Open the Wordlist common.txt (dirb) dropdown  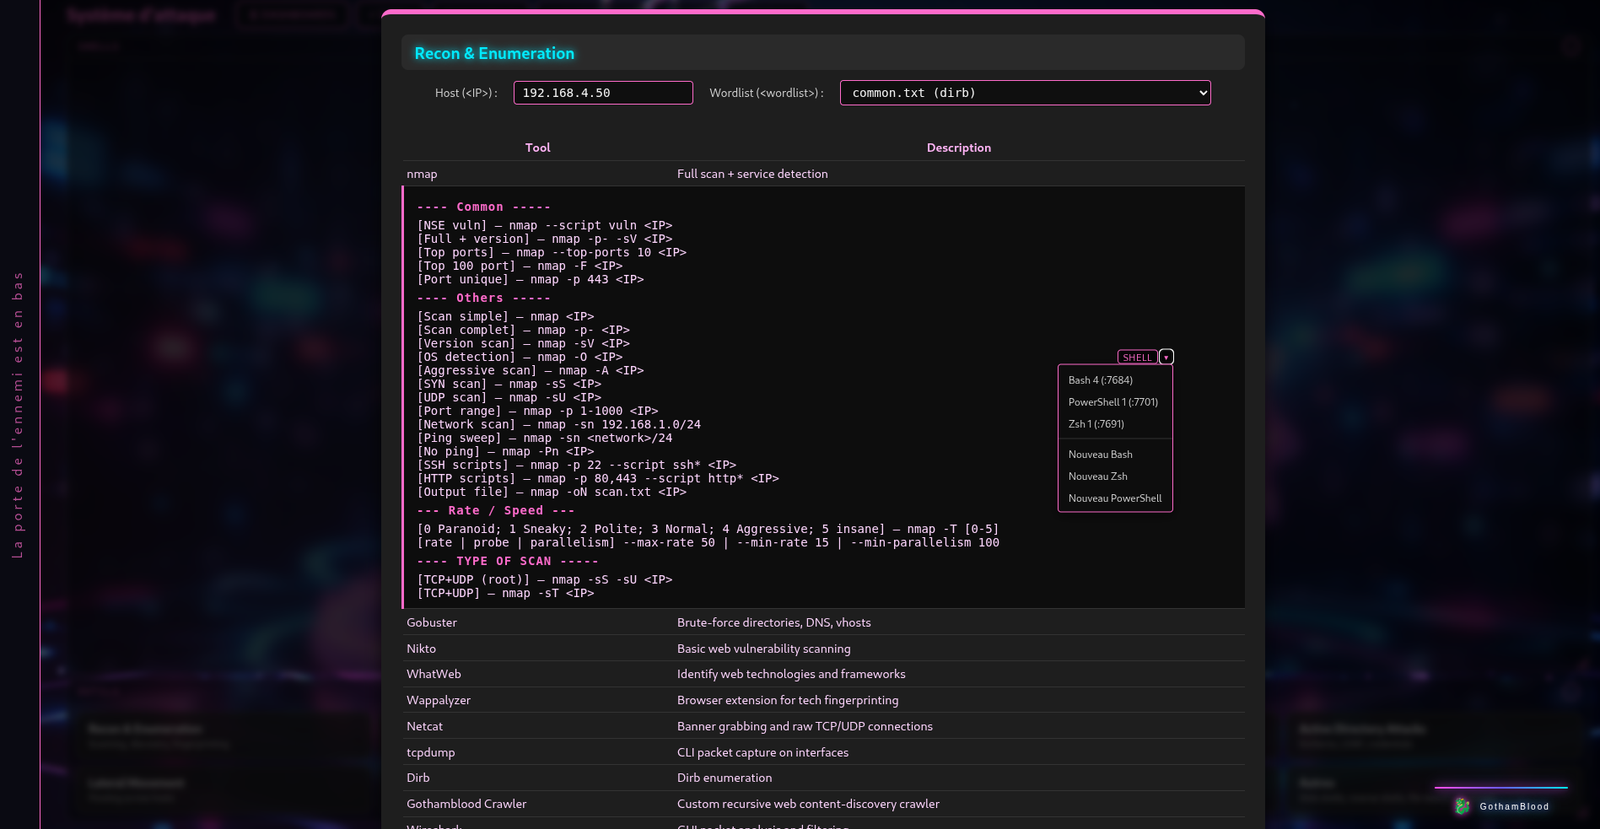tap(1025, 93)
